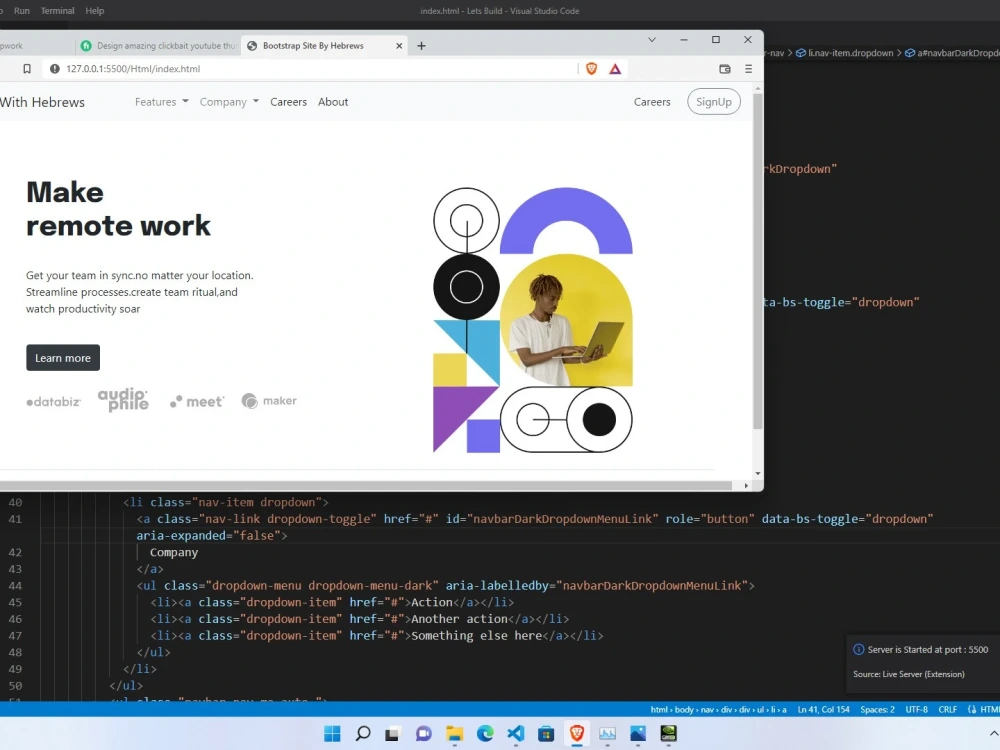Close the Bootstrap Site By Hebrews tab

pos(399,46)
